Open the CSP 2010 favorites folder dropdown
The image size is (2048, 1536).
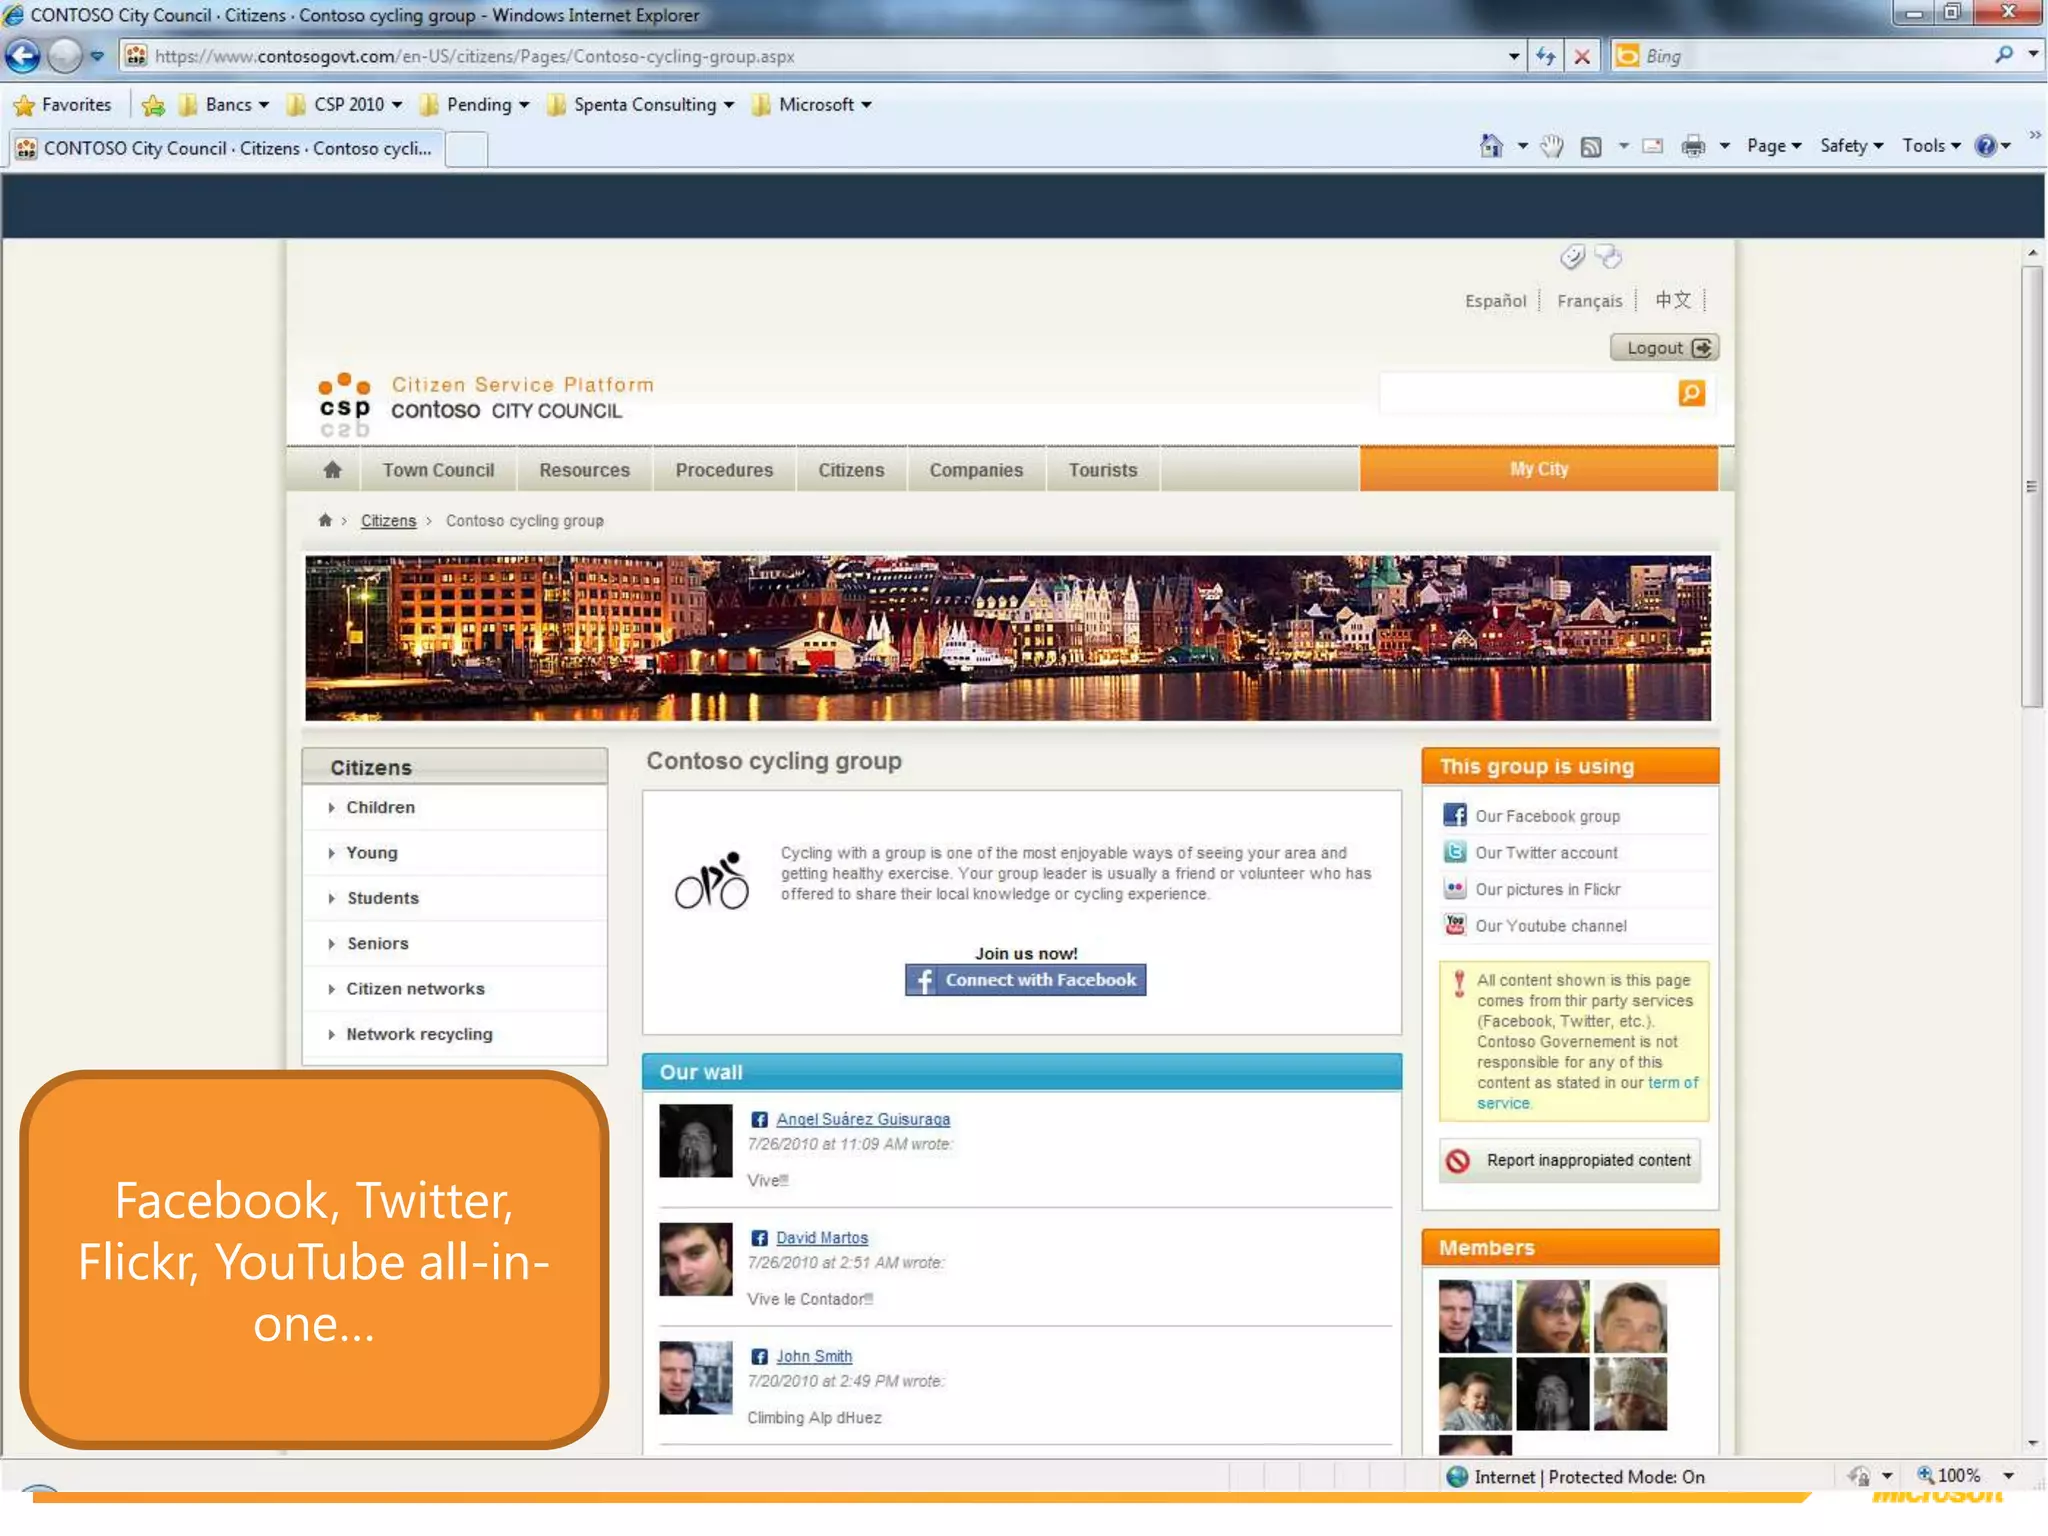[x=344, y=104]
